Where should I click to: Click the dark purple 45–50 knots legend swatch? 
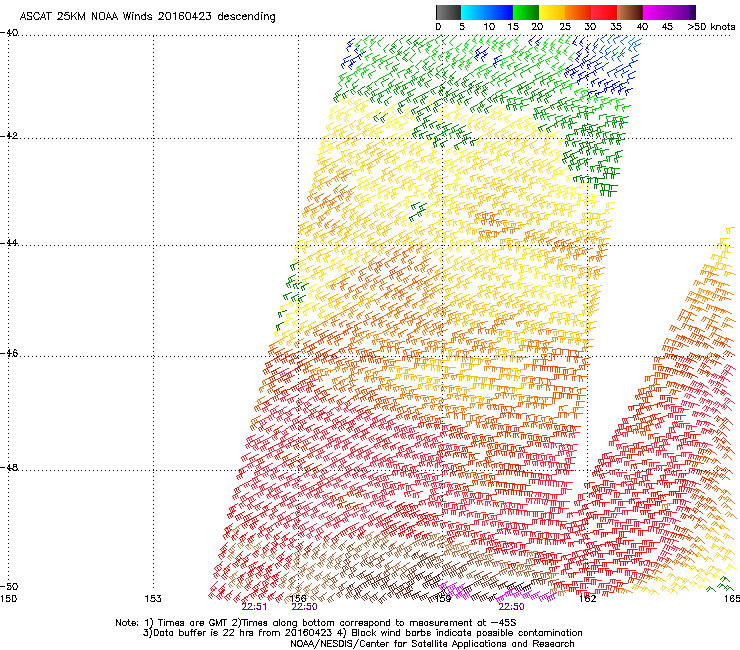(x=682, y=12)
